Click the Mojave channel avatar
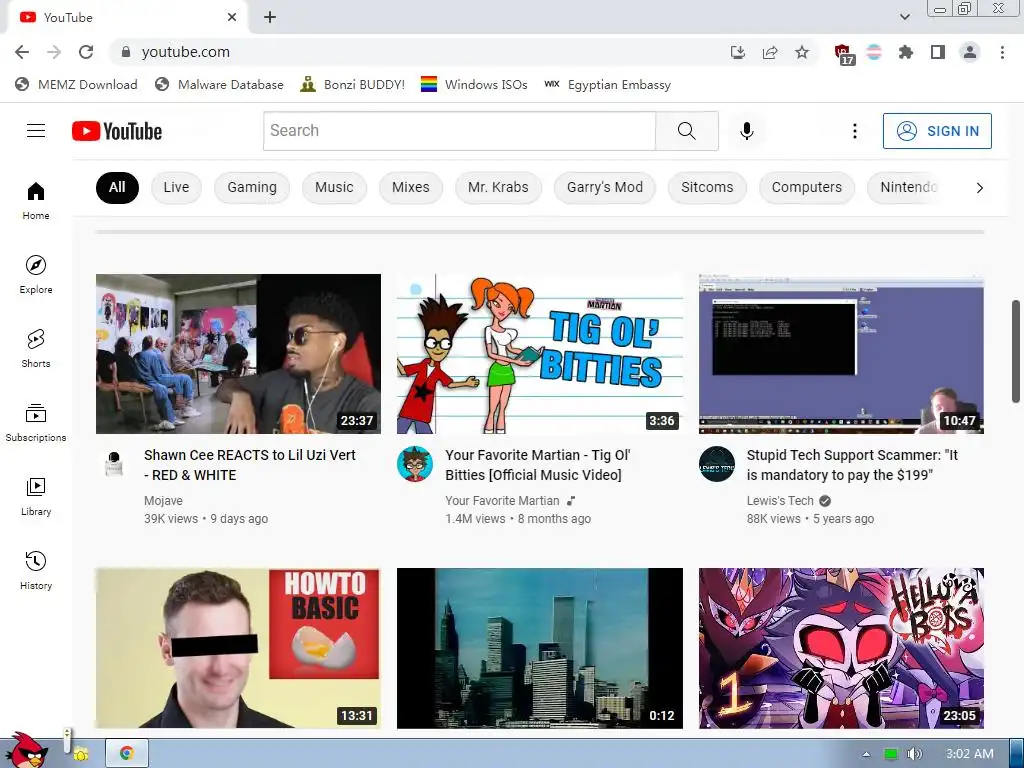The height and width of the screenshot is (768, 1024). pyautogui.click(x=114, y=464)
